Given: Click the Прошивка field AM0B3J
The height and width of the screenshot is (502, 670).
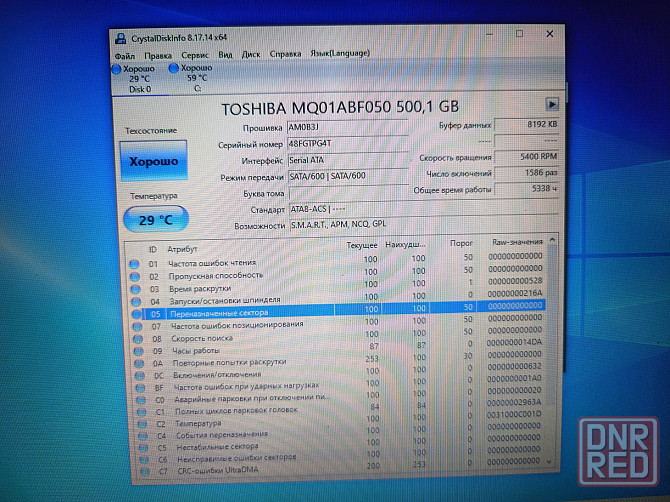Looking at the screenshot, I should tap(347, 127).
